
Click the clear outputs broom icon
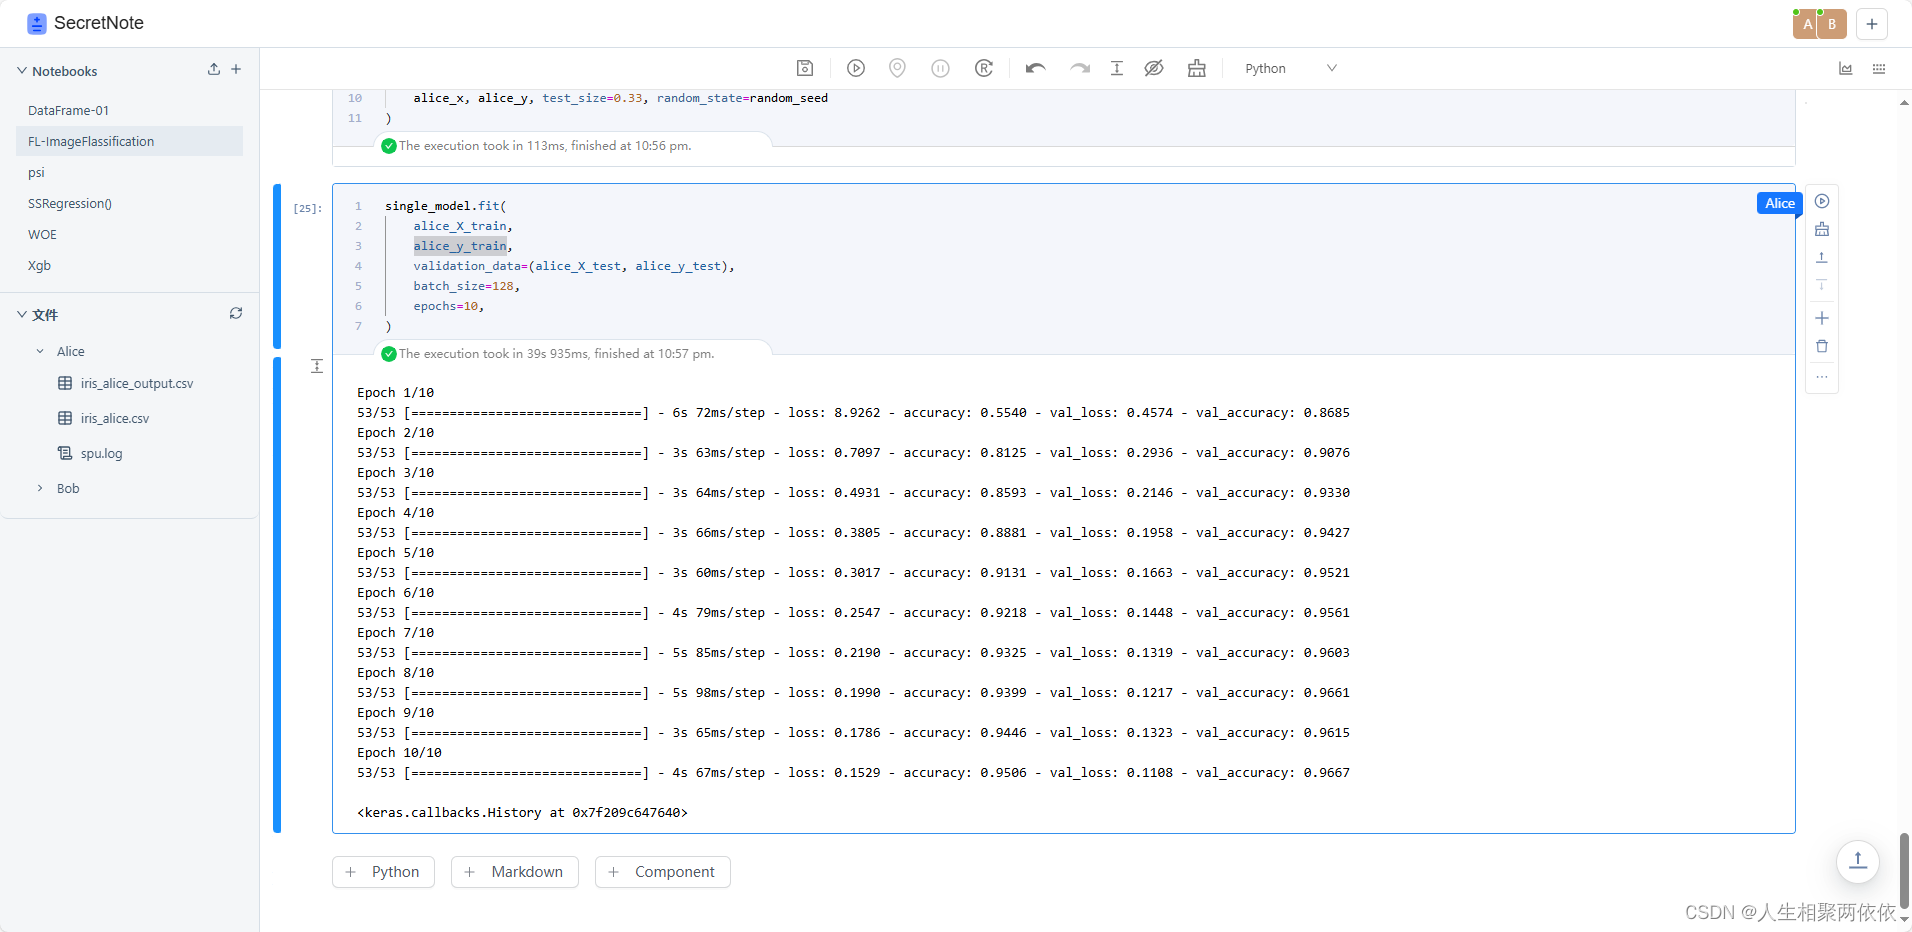[1197, 68]
